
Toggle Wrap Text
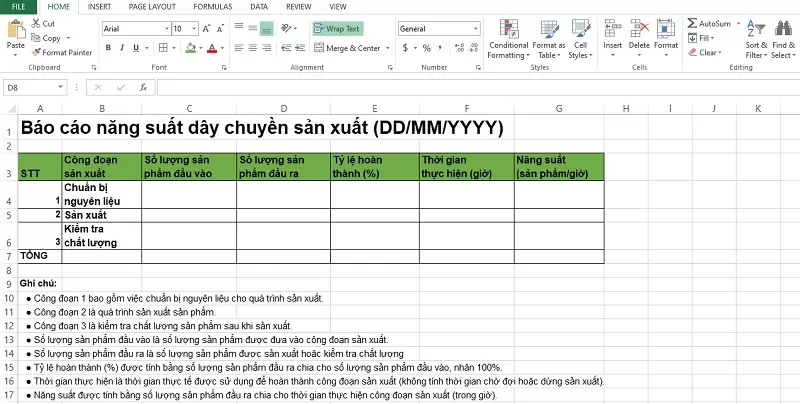click(337, 29)
